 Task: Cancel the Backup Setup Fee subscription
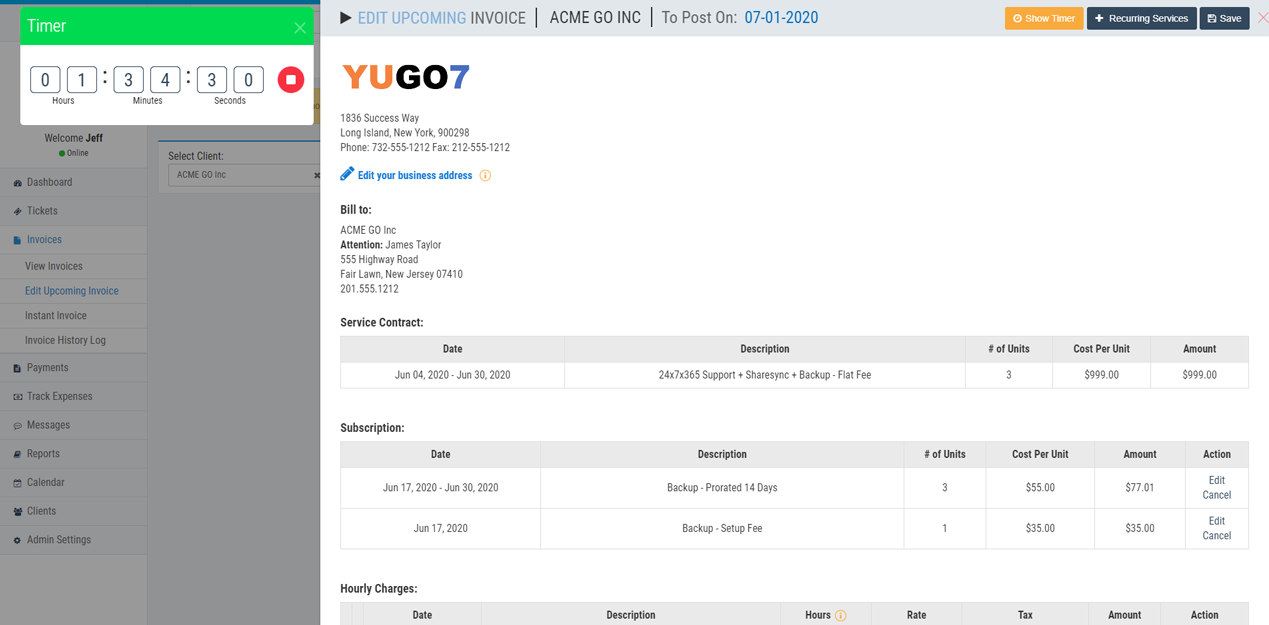coord(1216,536)
